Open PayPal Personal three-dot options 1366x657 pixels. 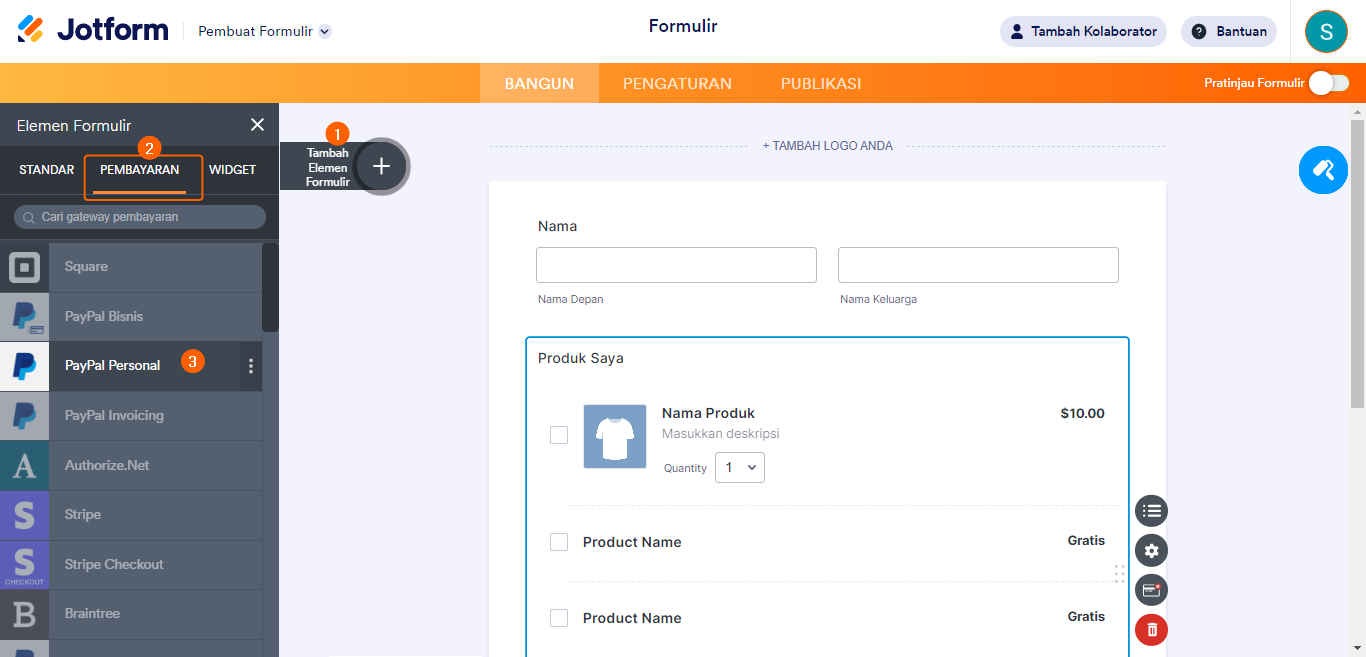click(250, 366)
